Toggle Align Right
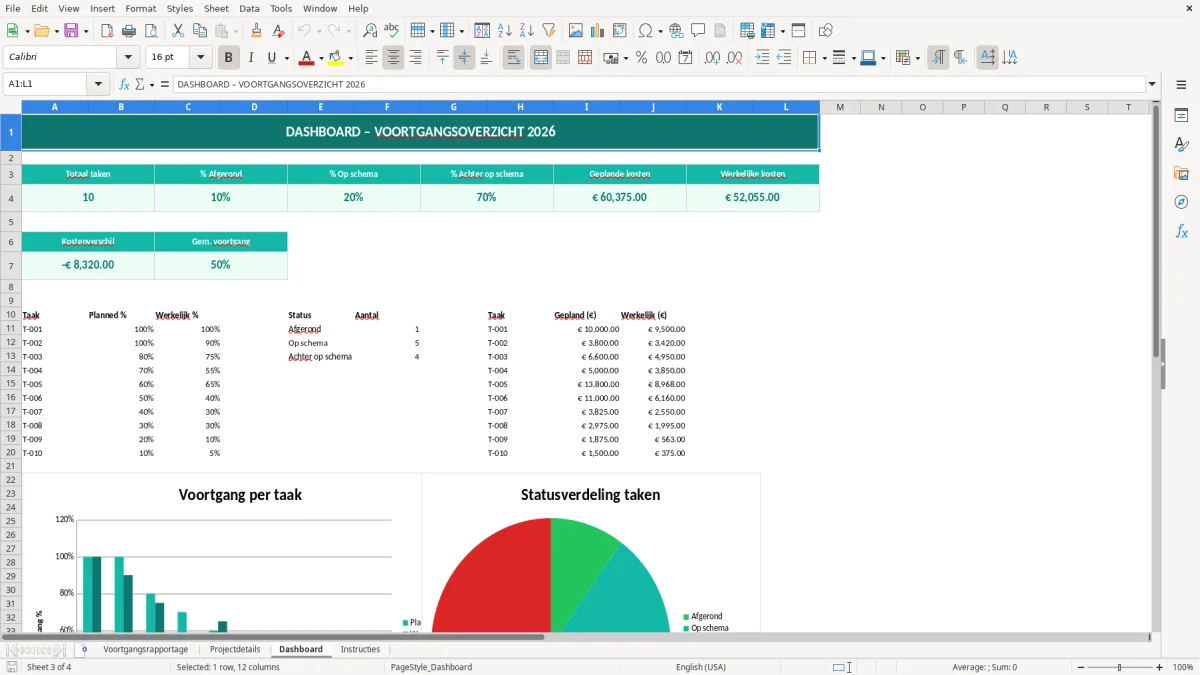Screen dimensions: 1200x675 [x=415, y=58]
